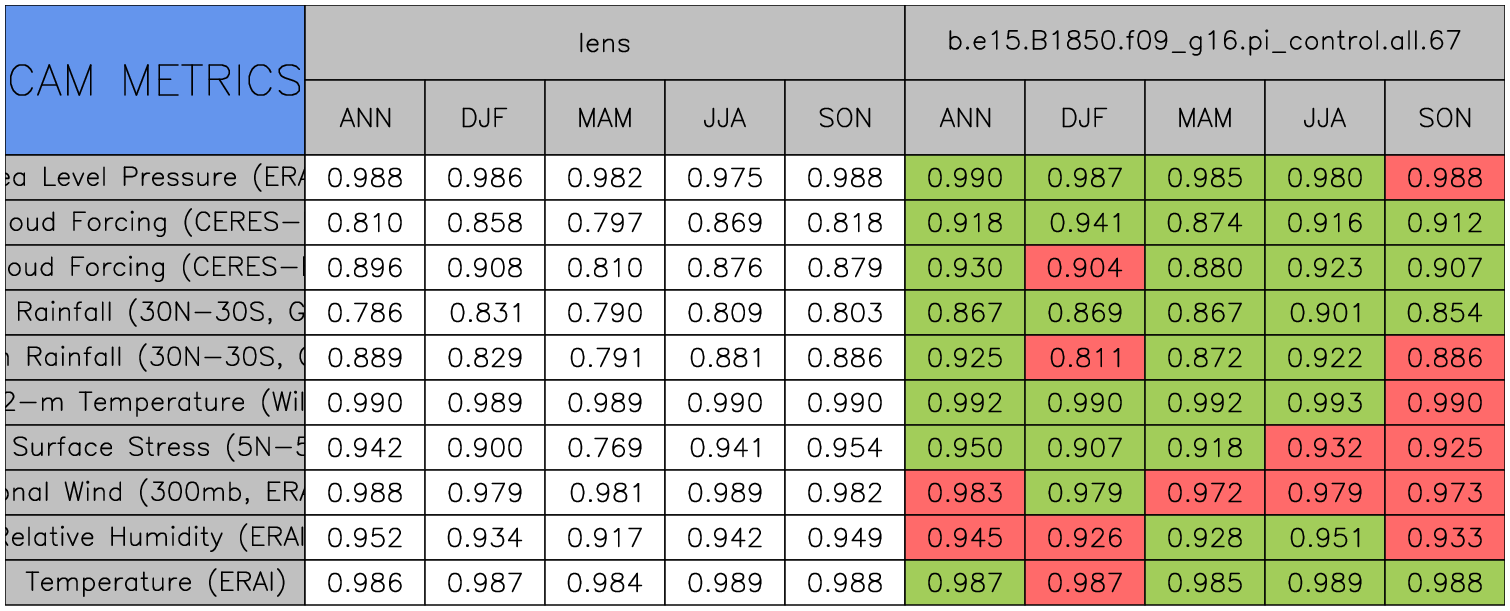Select the SON column header under lens
Screen dimensions: 1510x611
pyautogui.click(x=844, y=118)
